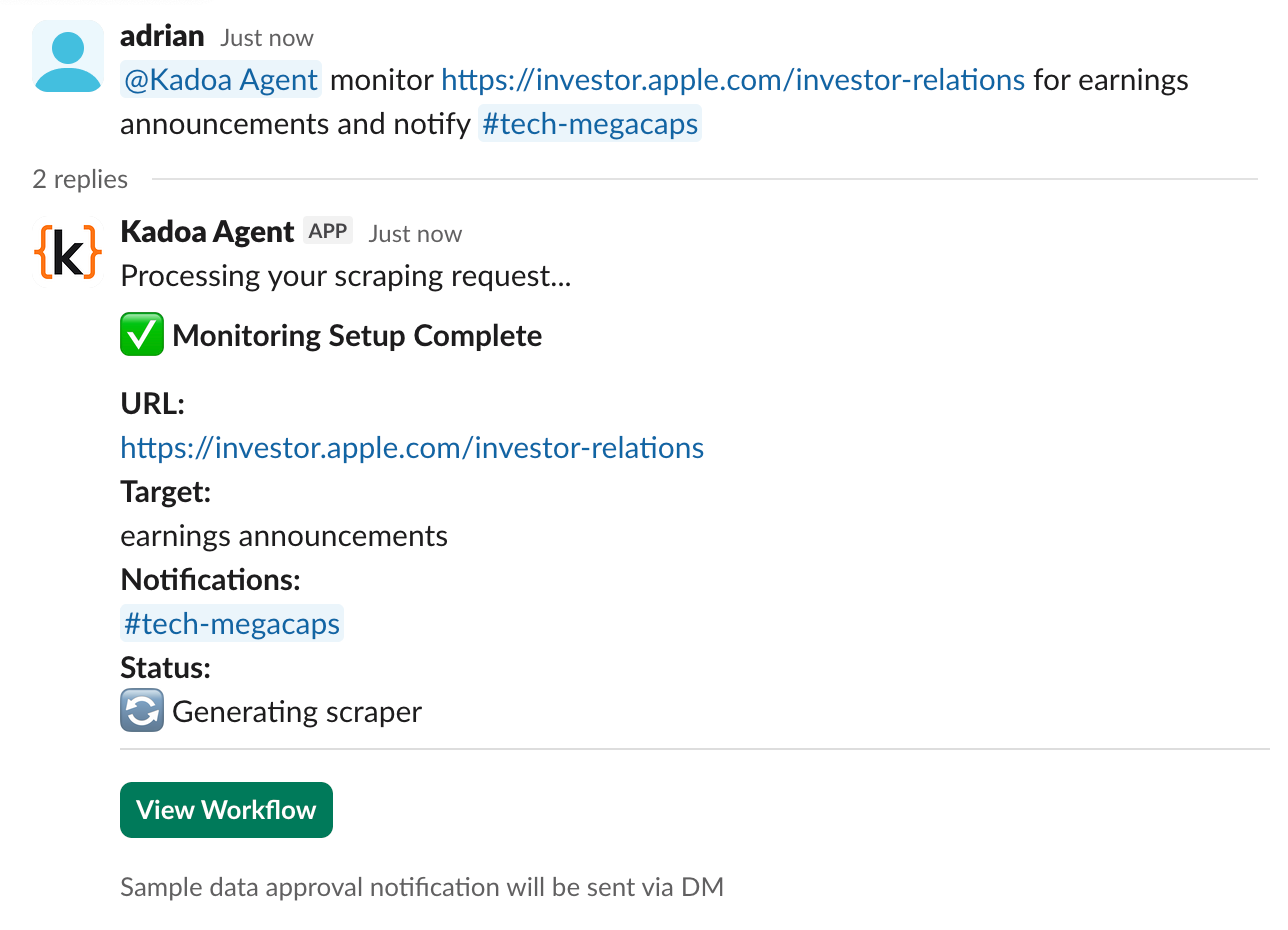The width and height of the screenshot is (1288, 930).
Task: Click the blue sync arrows status emoji
Action: click(x=142, y=712)
